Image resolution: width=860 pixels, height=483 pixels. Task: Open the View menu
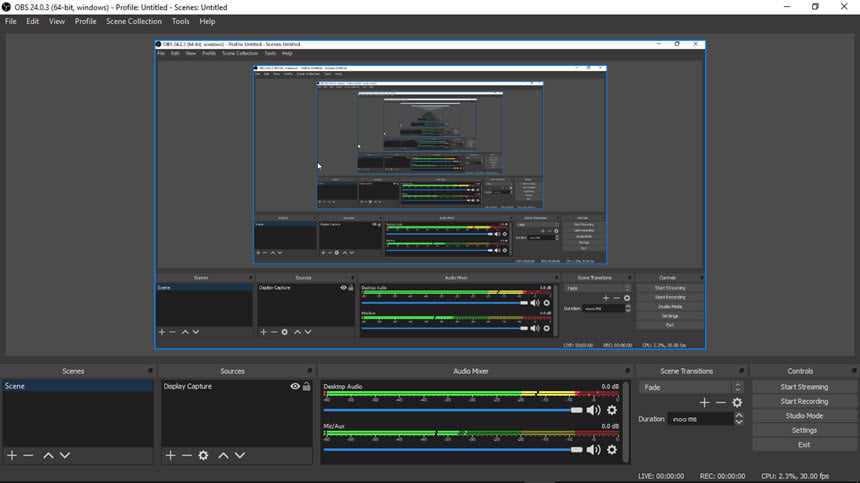click(x=56, y=21)
